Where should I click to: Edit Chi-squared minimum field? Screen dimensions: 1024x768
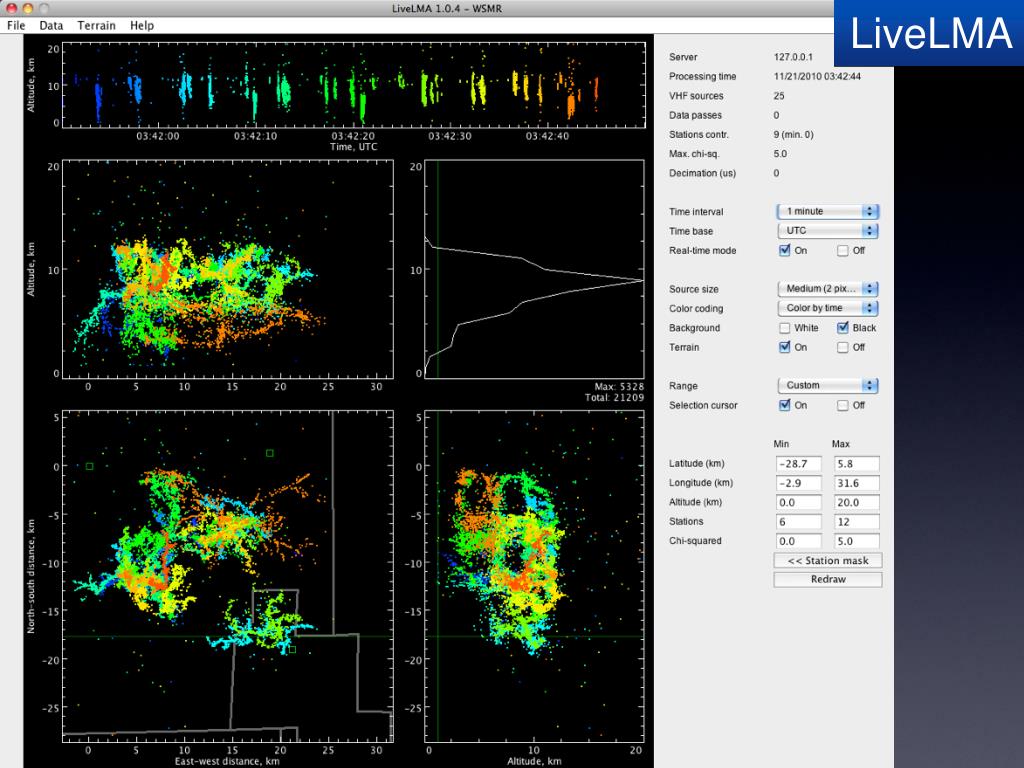click(x=799, y=541)
